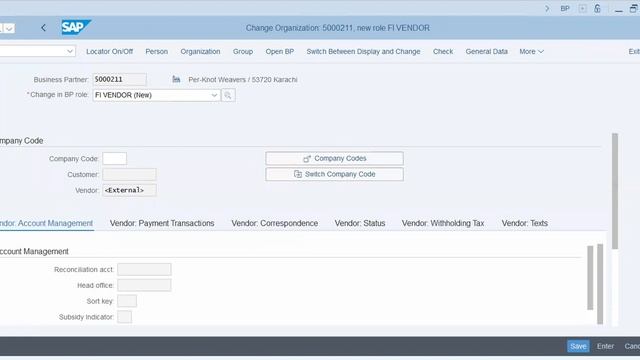Switch to Vendor: Account Management tab
This screenshot has width=640, height=360.
coord(46,223)
